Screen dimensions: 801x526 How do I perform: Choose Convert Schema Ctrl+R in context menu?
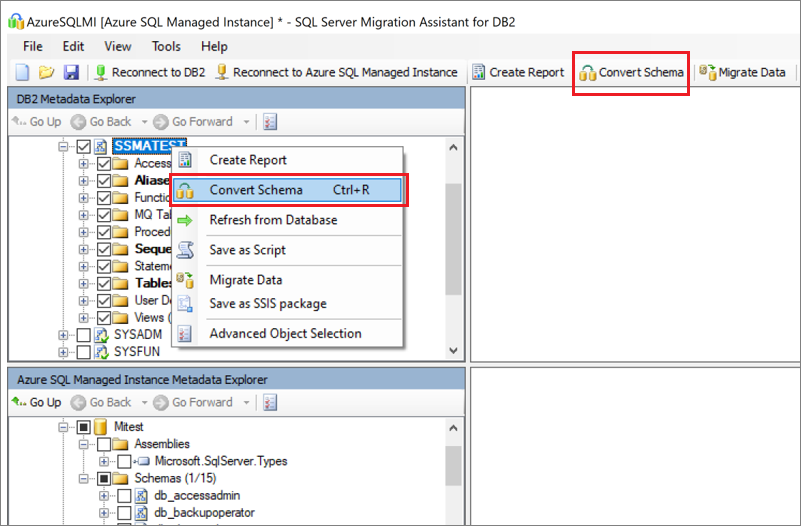(287, 190)
